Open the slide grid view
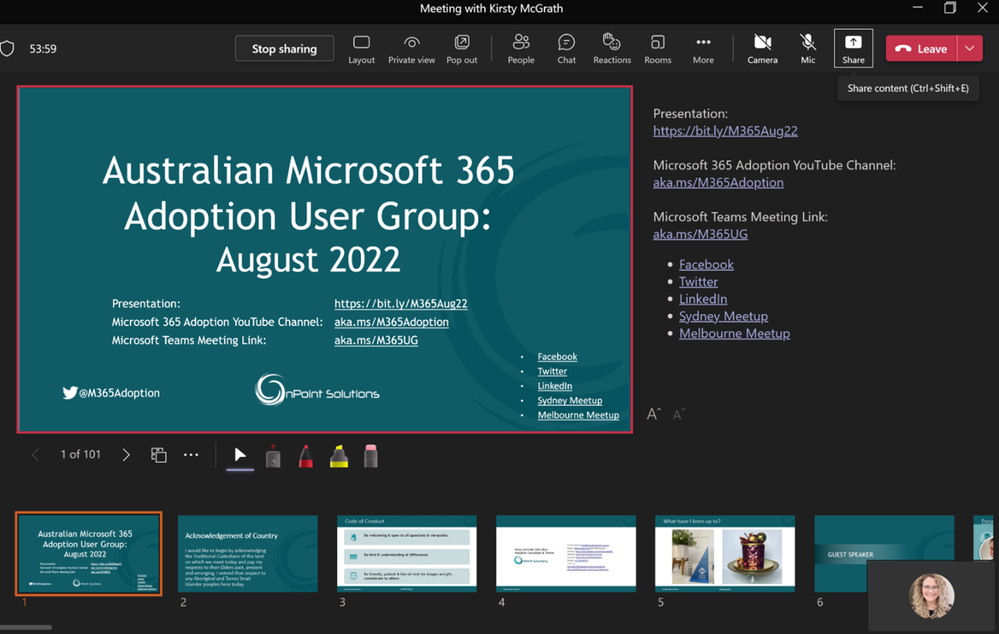 tap(159, 454)
